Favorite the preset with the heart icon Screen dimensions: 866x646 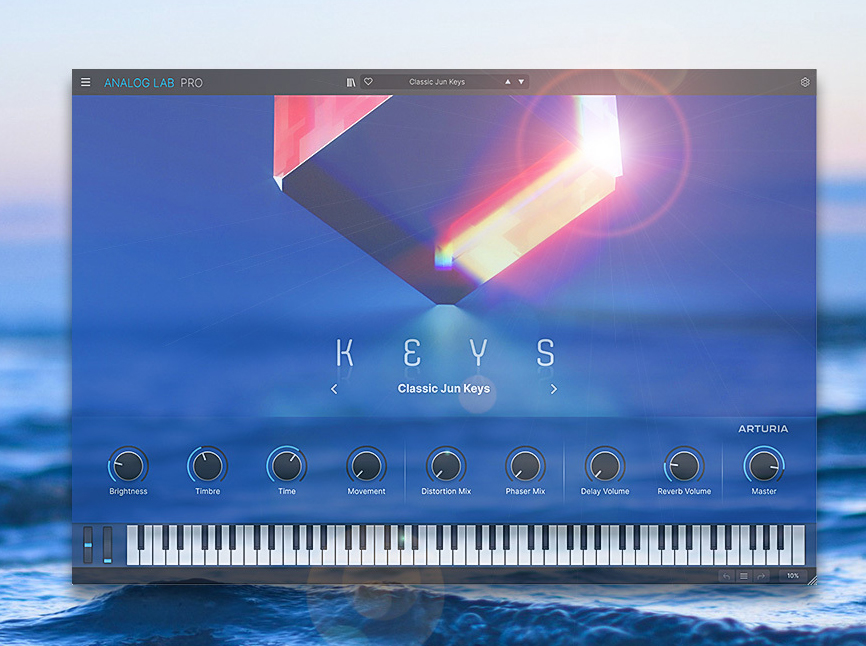click(368, 82)
